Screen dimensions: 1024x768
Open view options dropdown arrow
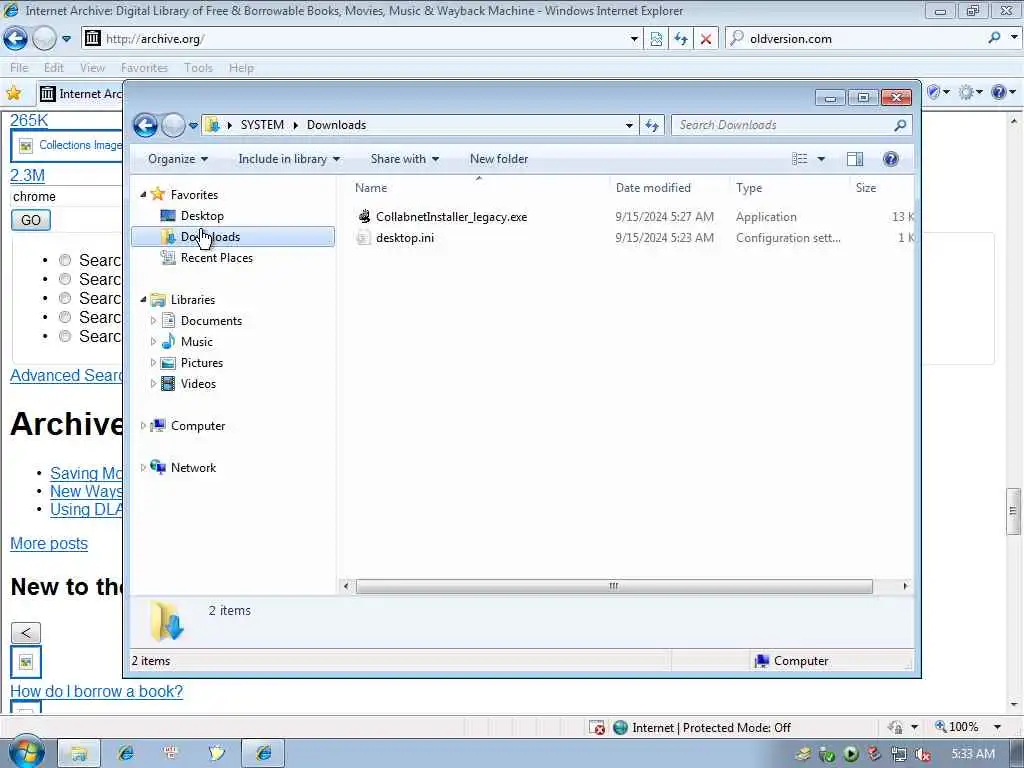[821, 159]
